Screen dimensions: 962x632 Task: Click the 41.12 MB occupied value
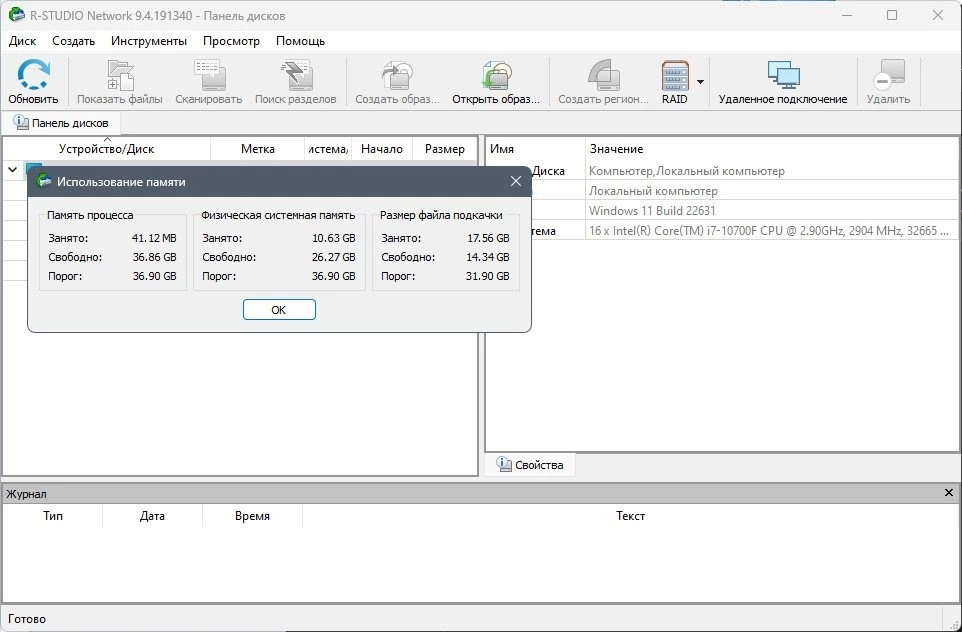coord(154,238)
